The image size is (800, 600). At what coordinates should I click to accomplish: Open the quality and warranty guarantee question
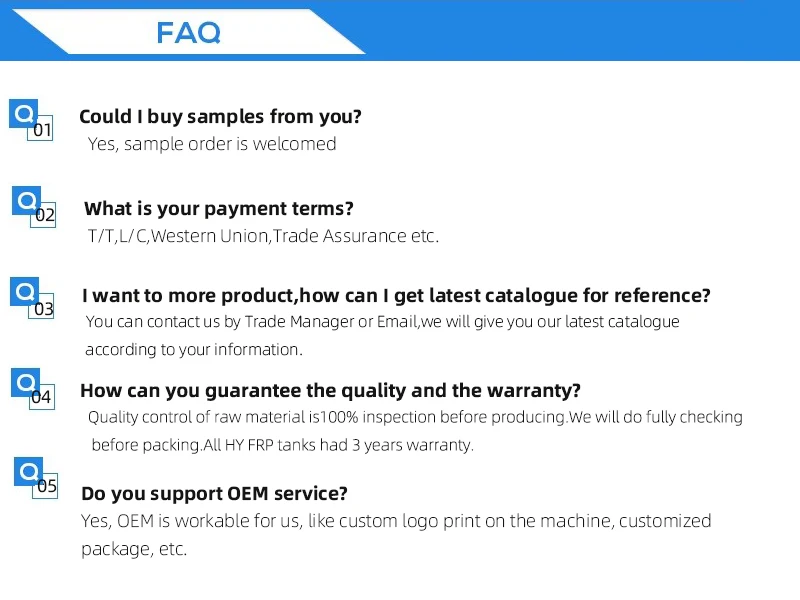click(x=330, y=390)
